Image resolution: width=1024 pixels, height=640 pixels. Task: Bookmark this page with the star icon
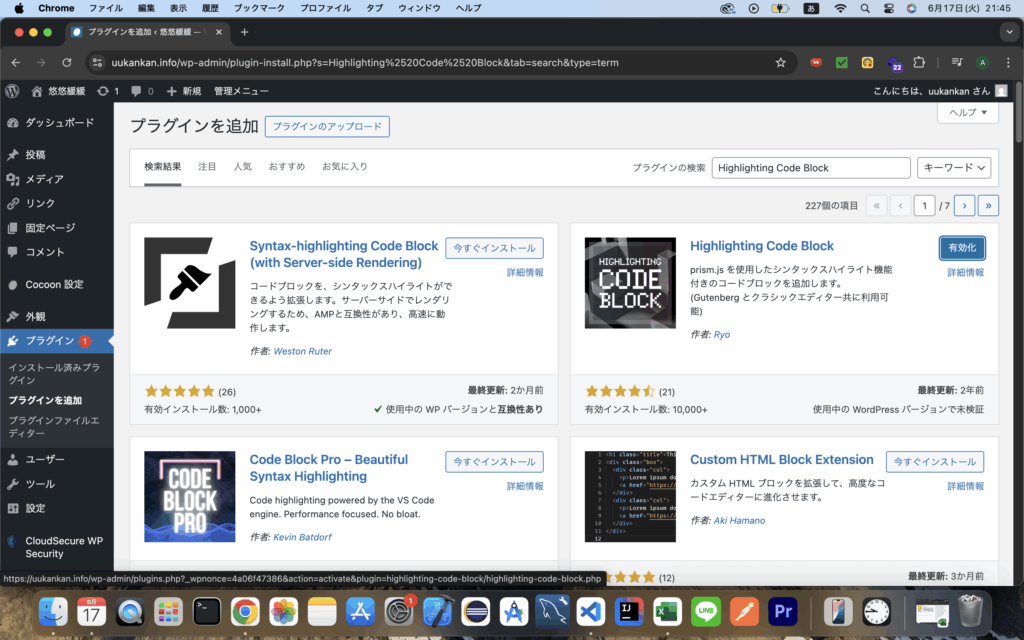click(781, 62)
